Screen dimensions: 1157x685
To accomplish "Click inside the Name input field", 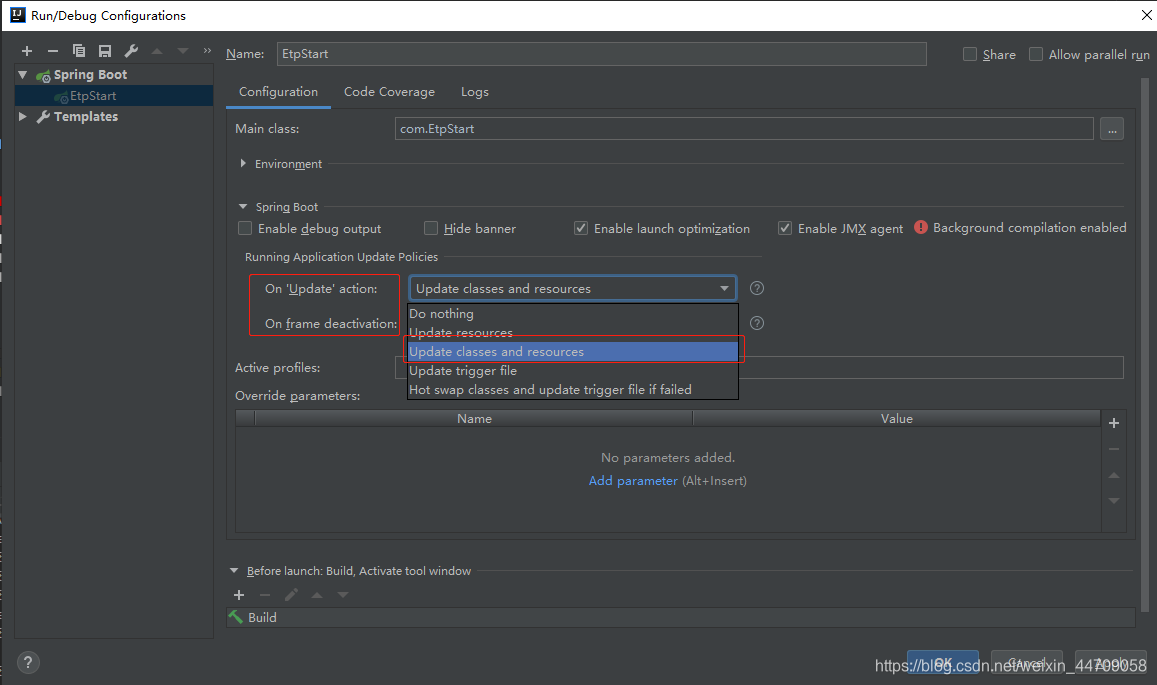I will tap(600, 54).
